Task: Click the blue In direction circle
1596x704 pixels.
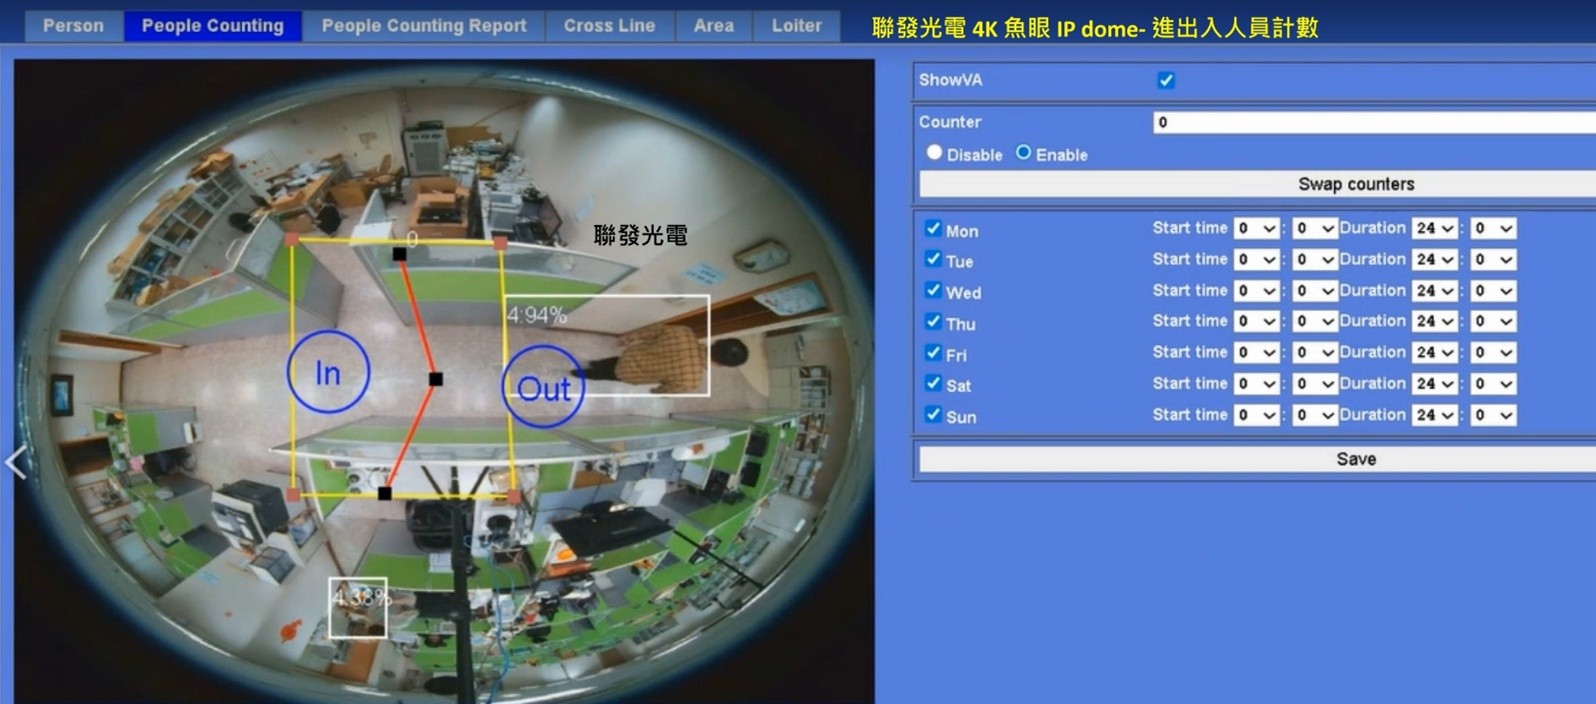Action: [x=328, y=372]
